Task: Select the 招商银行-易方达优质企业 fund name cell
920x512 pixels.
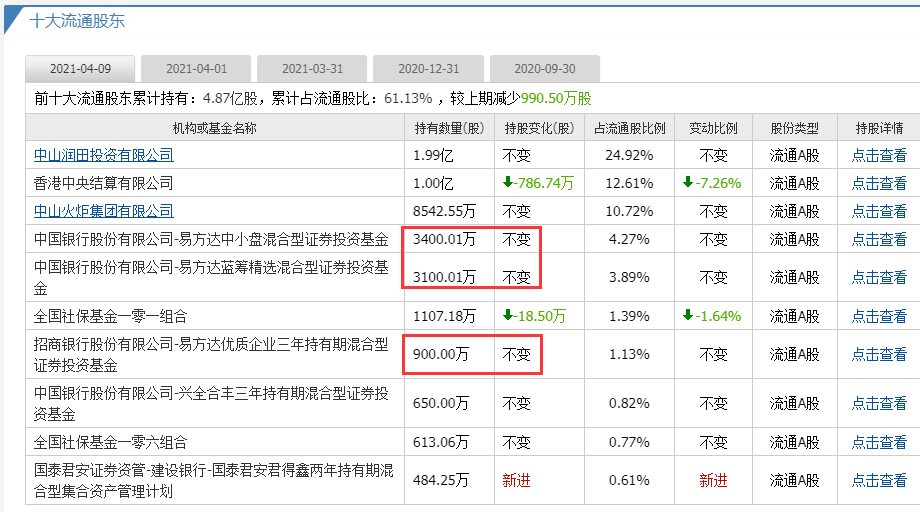Action: point(215,354)
